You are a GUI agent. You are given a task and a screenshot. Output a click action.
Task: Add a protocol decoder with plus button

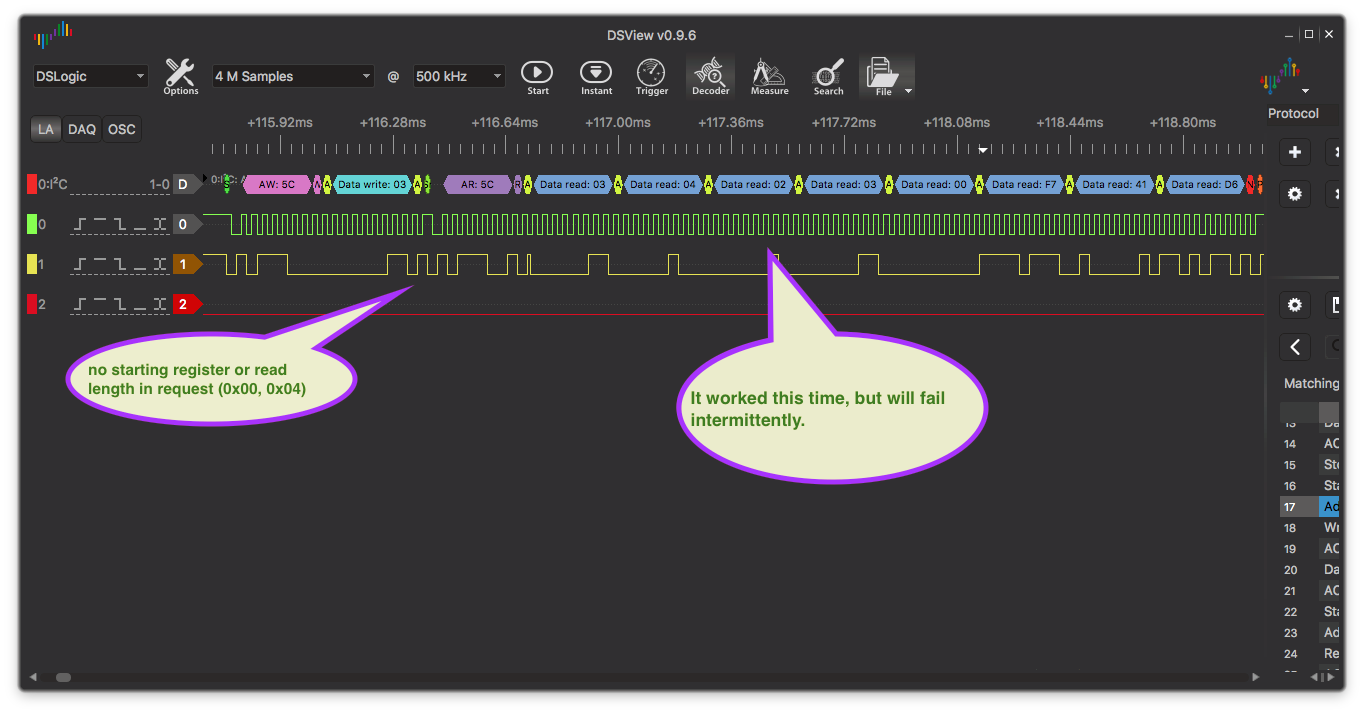click(x=1295, y=152)
